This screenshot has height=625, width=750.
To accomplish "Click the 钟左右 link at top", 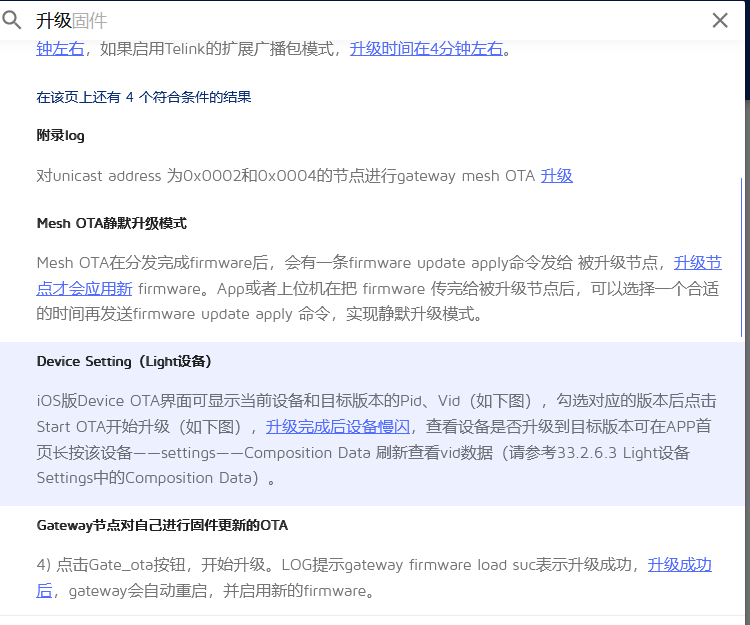I will [60, 48].
